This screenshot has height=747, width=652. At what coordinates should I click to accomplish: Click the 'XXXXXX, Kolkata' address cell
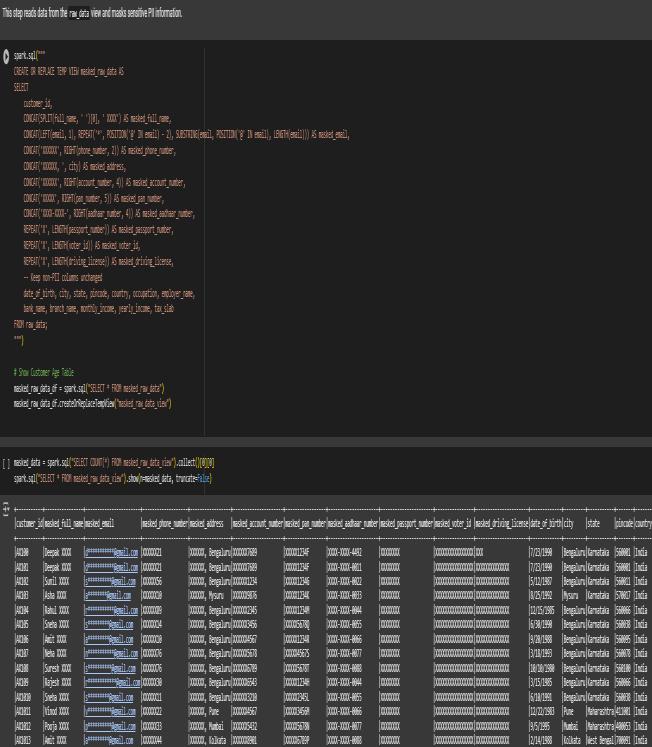[208, 741]
